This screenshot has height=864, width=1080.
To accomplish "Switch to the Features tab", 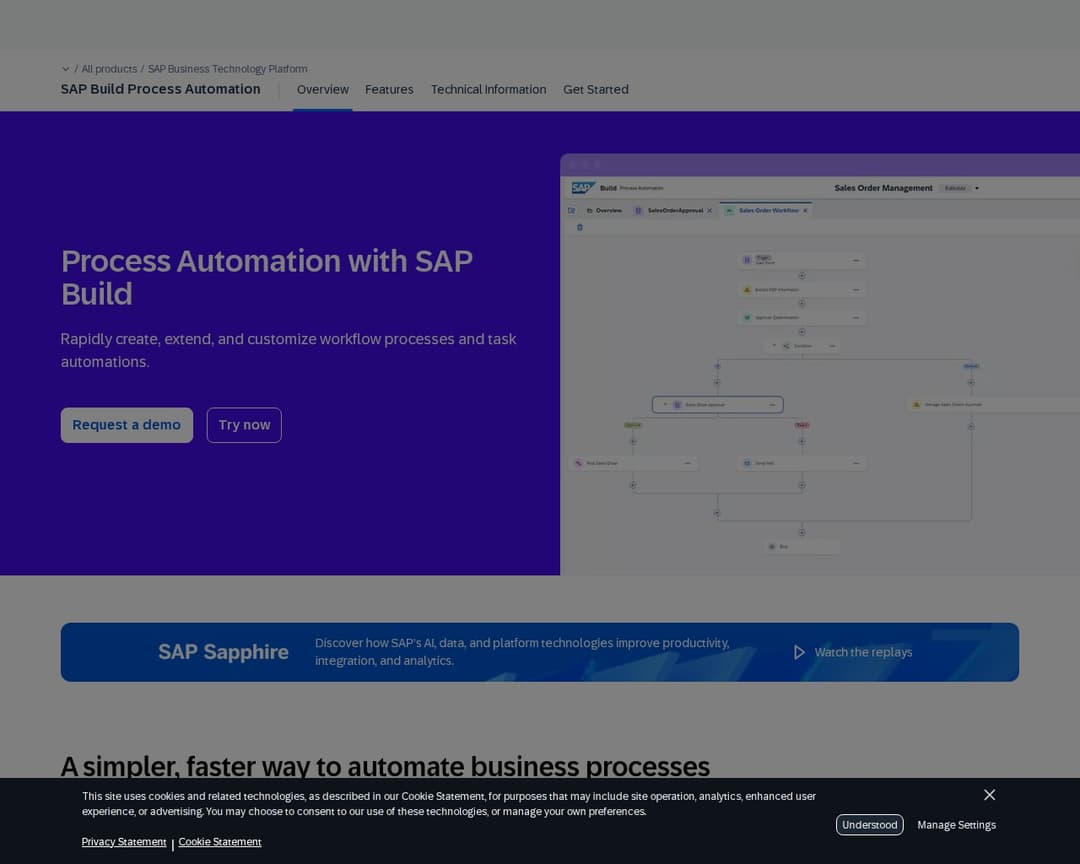I will click(389, 90).
